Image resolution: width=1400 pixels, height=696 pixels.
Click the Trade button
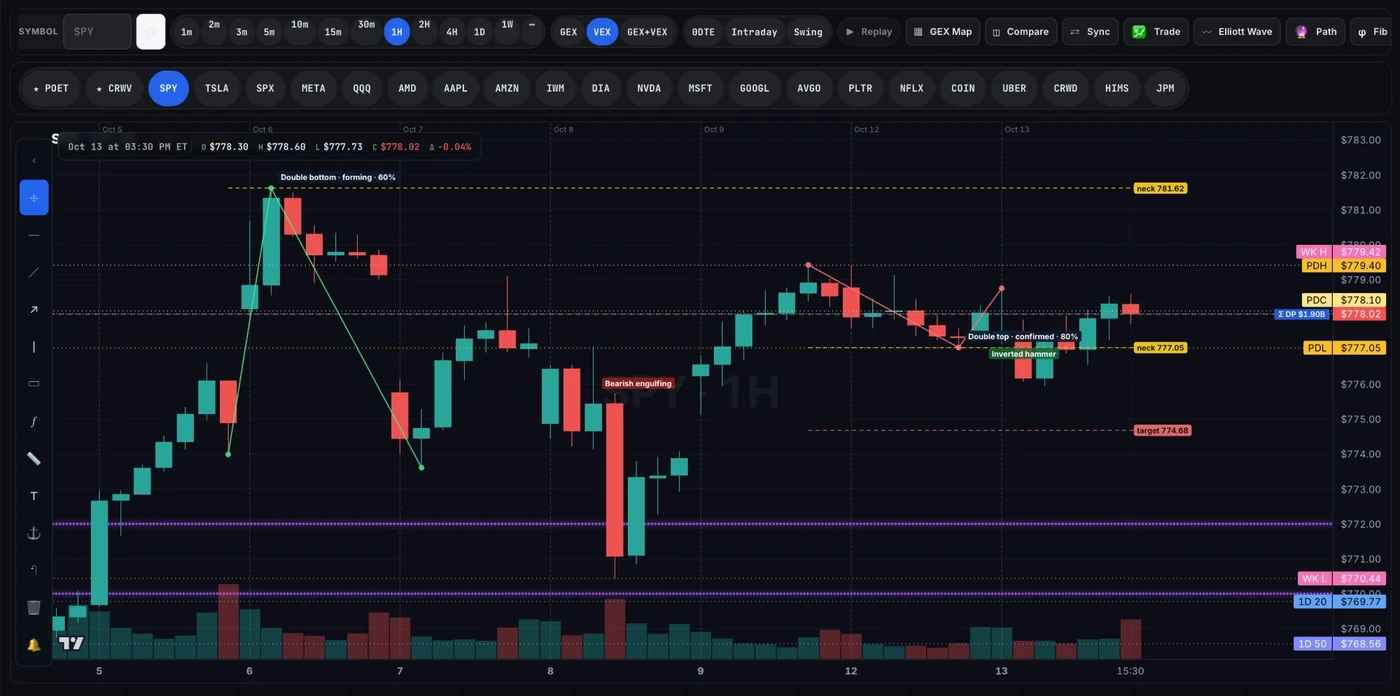coord(1156,32)
